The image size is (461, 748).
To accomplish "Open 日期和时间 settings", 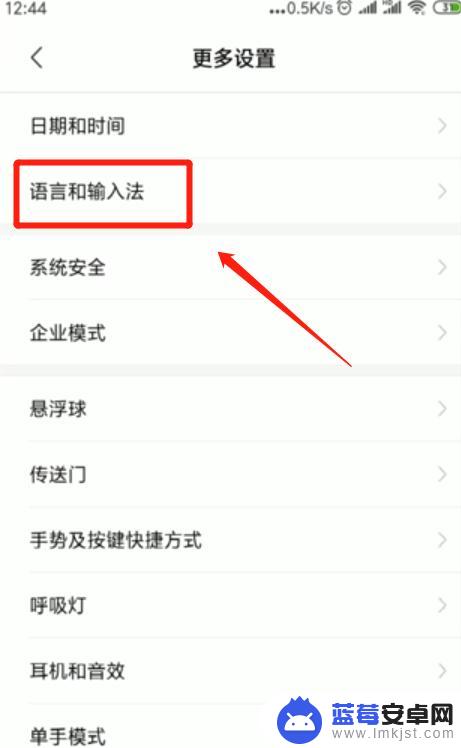I will tap(230, 126).
